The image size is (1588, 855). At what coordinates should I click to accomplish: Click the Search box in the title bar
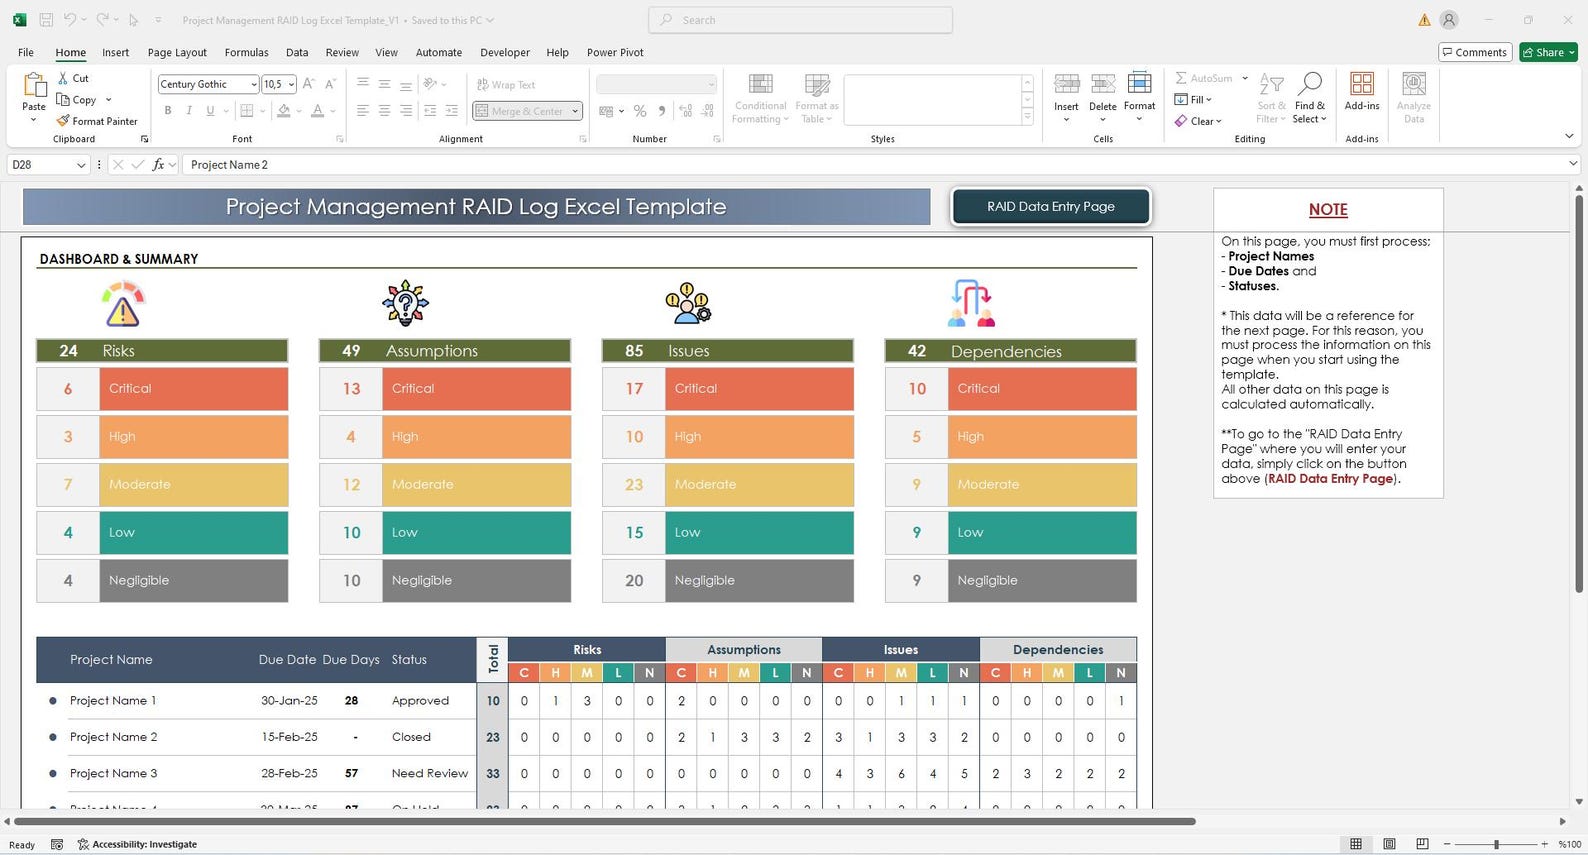pyautogui.click(x=800, y=20)
